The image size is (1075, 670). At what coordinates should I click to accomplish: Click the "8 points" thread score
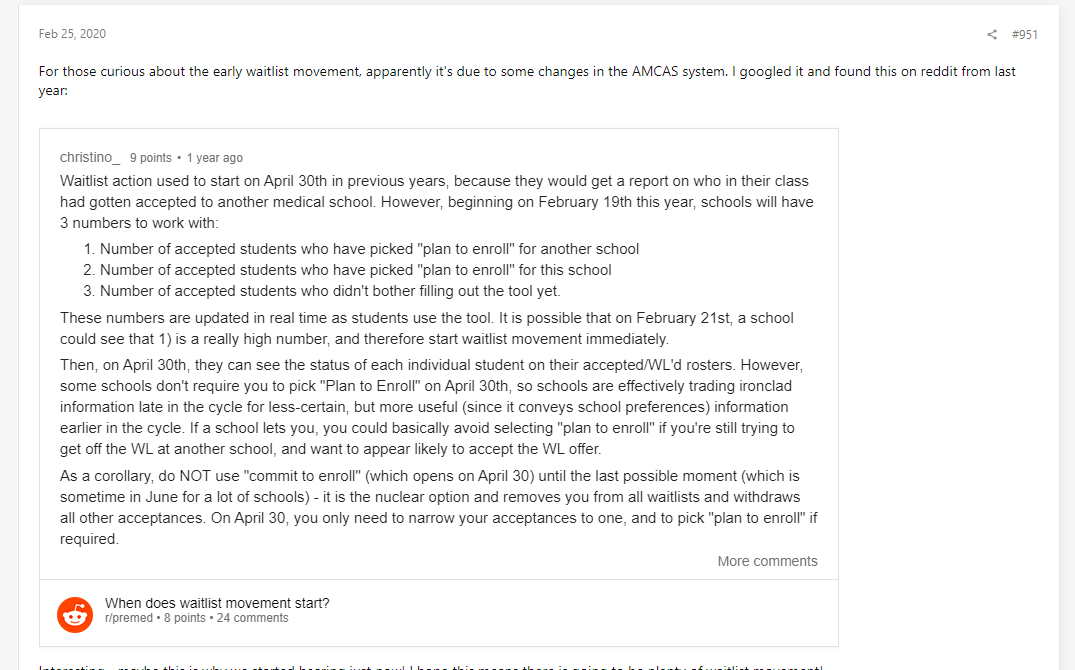point(184,618)
